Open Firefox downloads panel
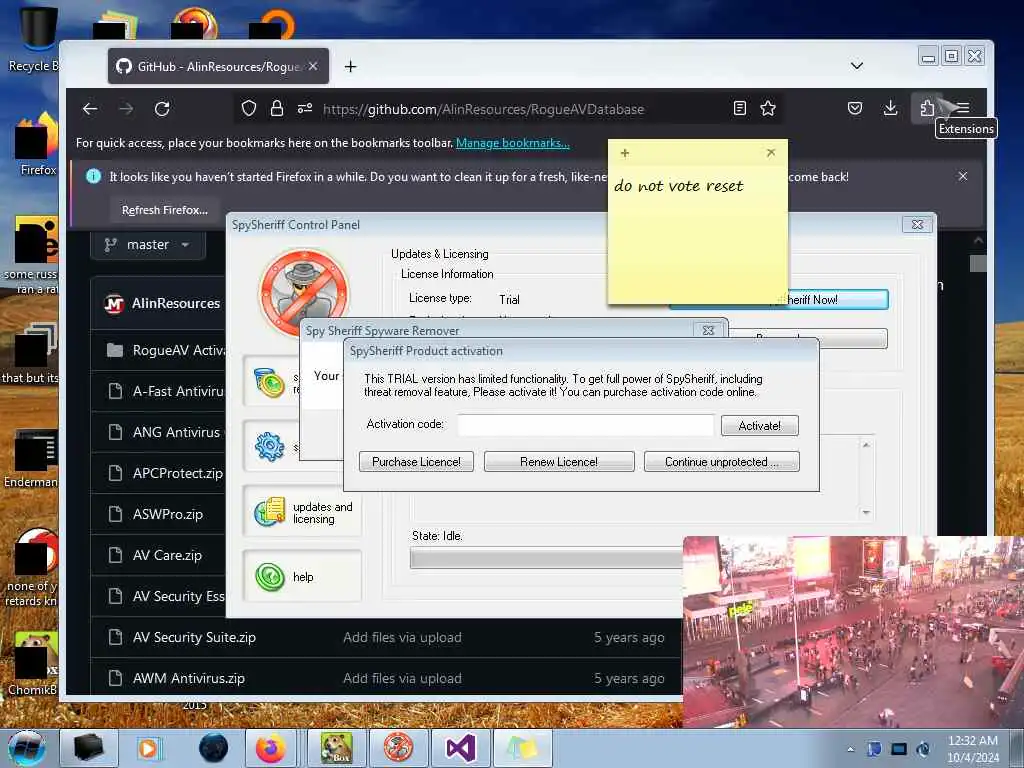The height and width of the screenshot is (768, 1024). coord(890,108)
